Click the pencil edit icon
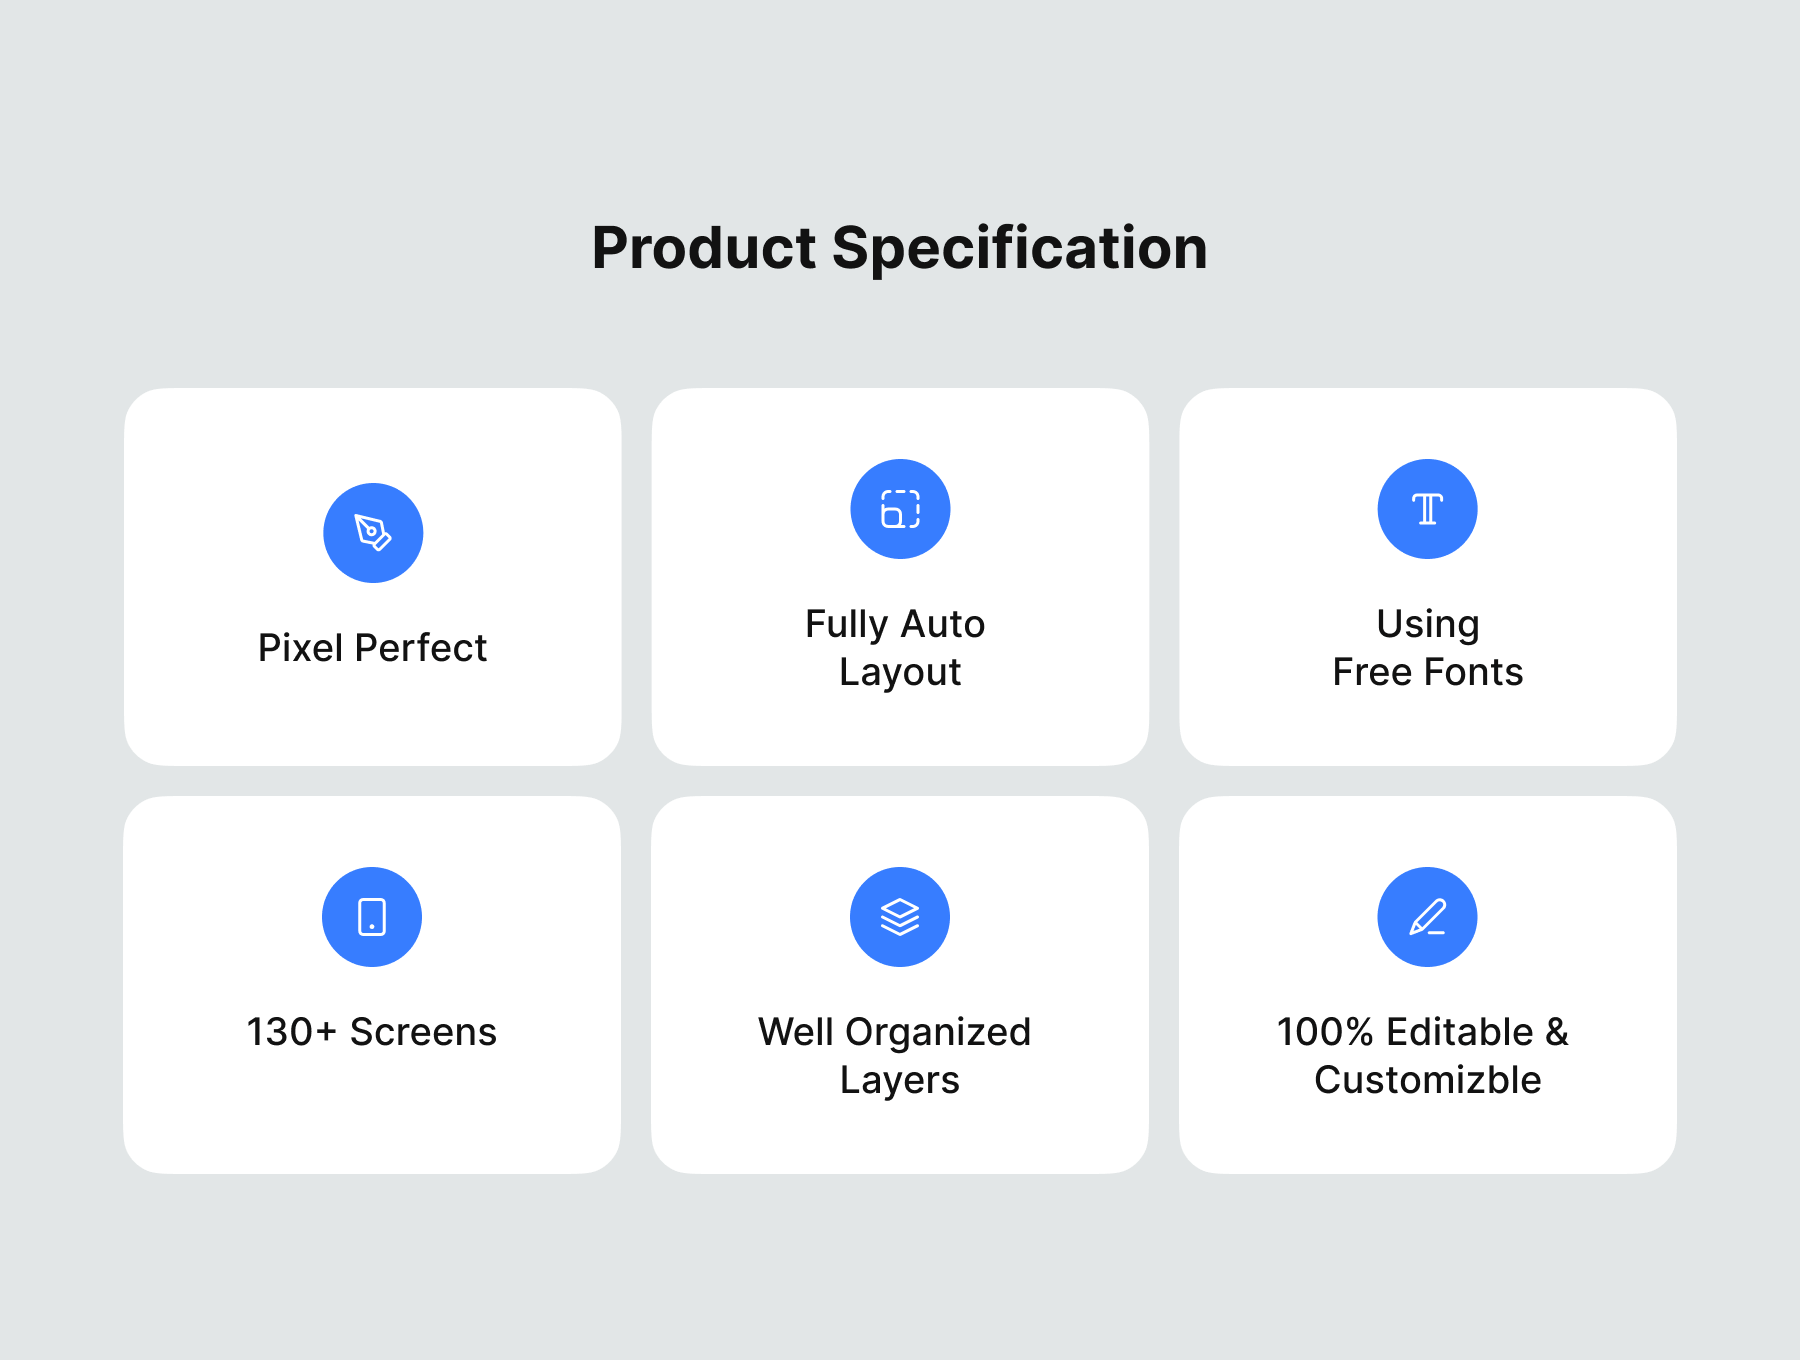Screen dimensions: 1800x1360 click(1427, 917)
